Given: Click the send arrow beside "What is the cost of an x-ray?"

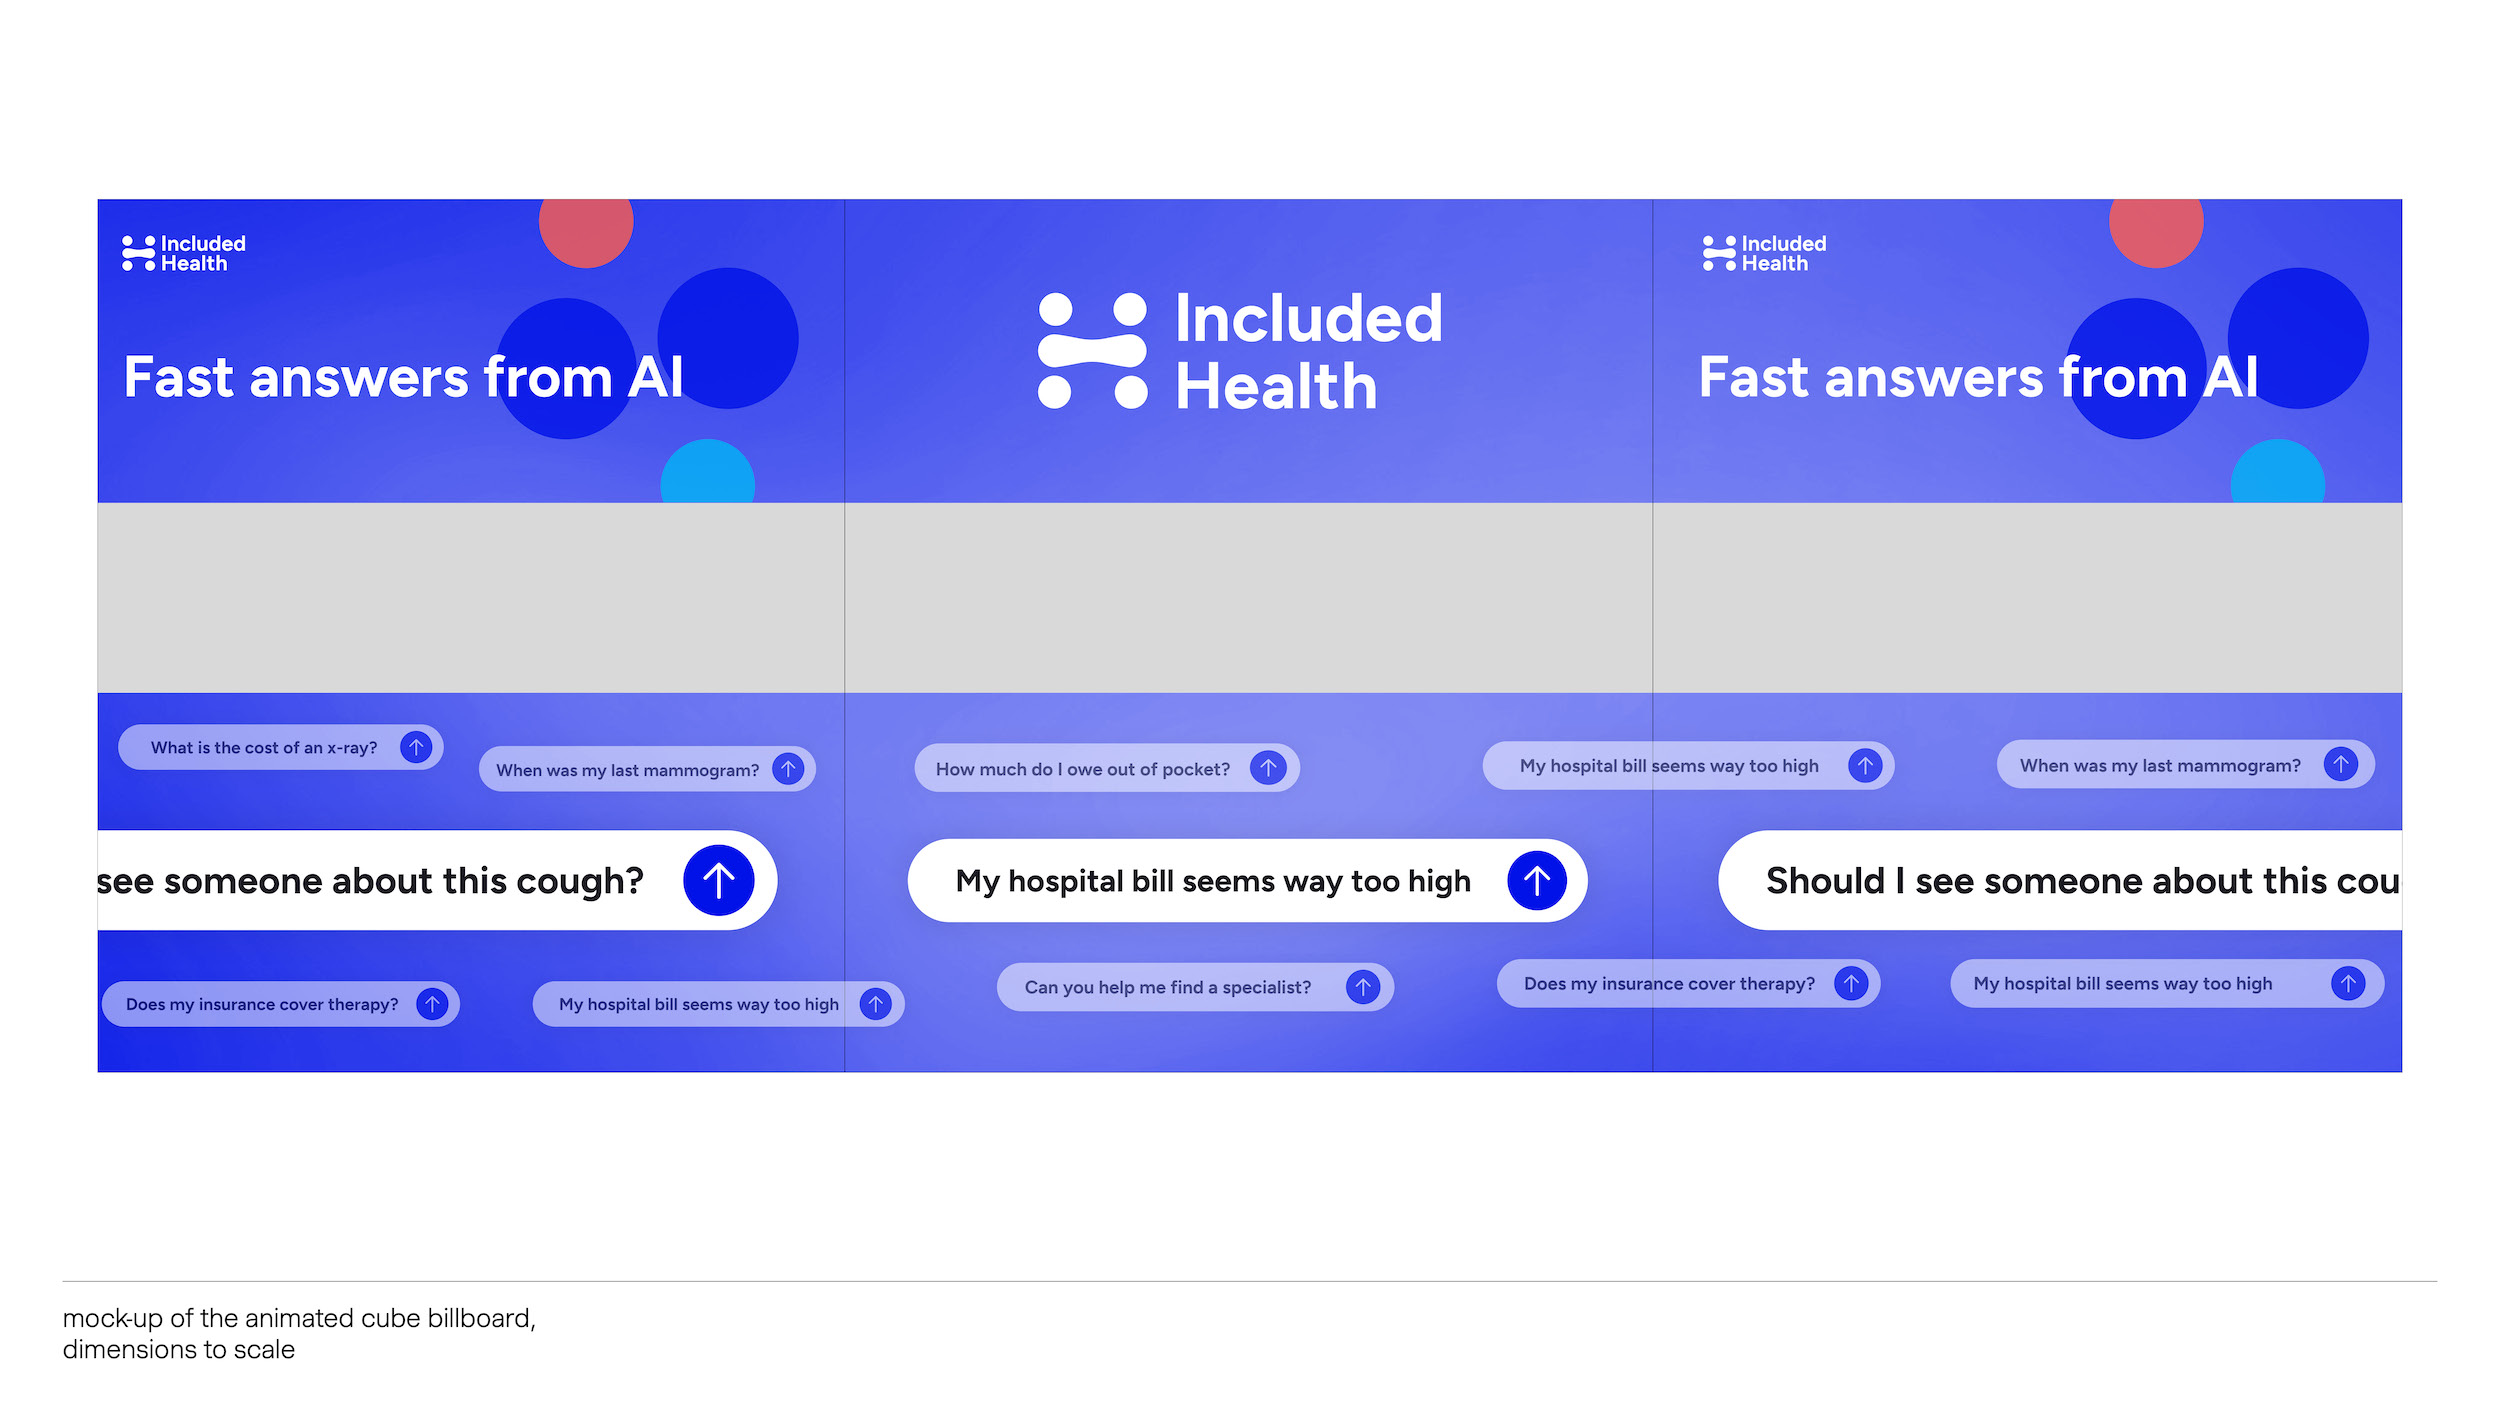Looking at the screenshot, I should pyautogui.click(x=416, y=747).
